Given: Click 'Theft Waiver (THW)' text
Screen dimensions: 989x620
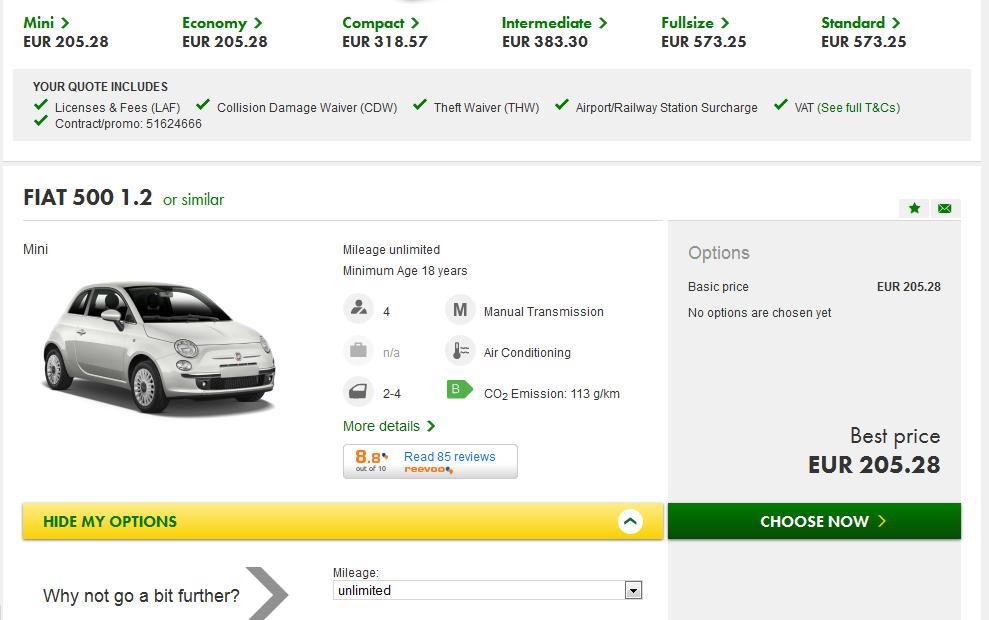Looking at the screenshot, I should coord(486,108).
